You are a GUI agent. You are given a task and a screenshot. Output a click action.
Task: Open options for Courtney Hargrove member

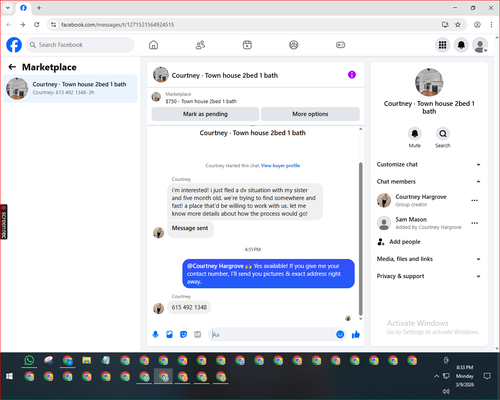pos(475,200)
